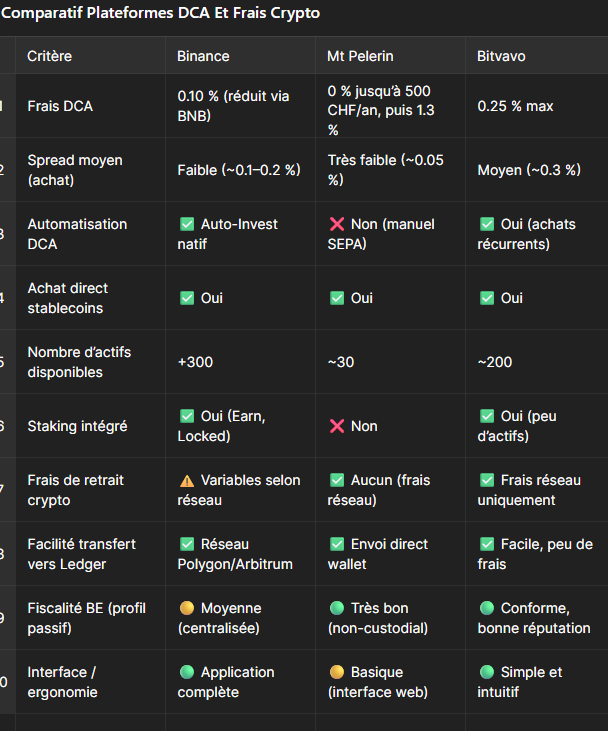Click the Frais DCA row label
Image resolution: width=608 pixels, height=731 pixels.
pos(61,106)
